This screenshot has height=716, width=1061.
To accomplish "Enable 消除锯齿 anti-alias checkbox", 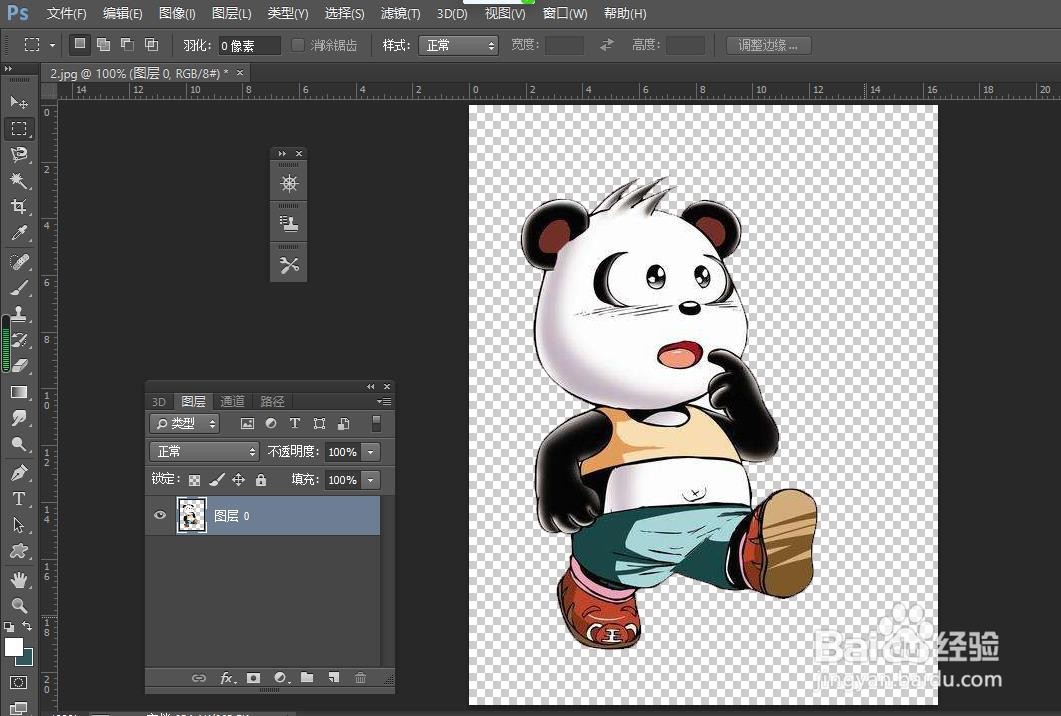I will [298, 45].
